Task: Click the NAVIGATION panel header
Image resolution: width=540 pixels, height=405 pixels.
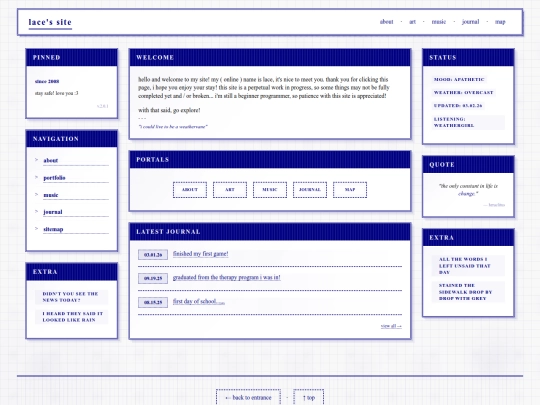Action: (x=72, y=139)
